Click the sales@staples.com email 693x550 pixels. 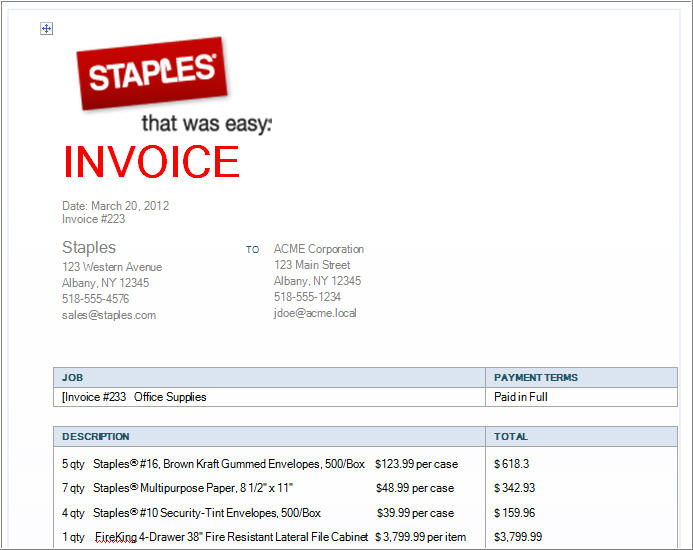[109, 315]
